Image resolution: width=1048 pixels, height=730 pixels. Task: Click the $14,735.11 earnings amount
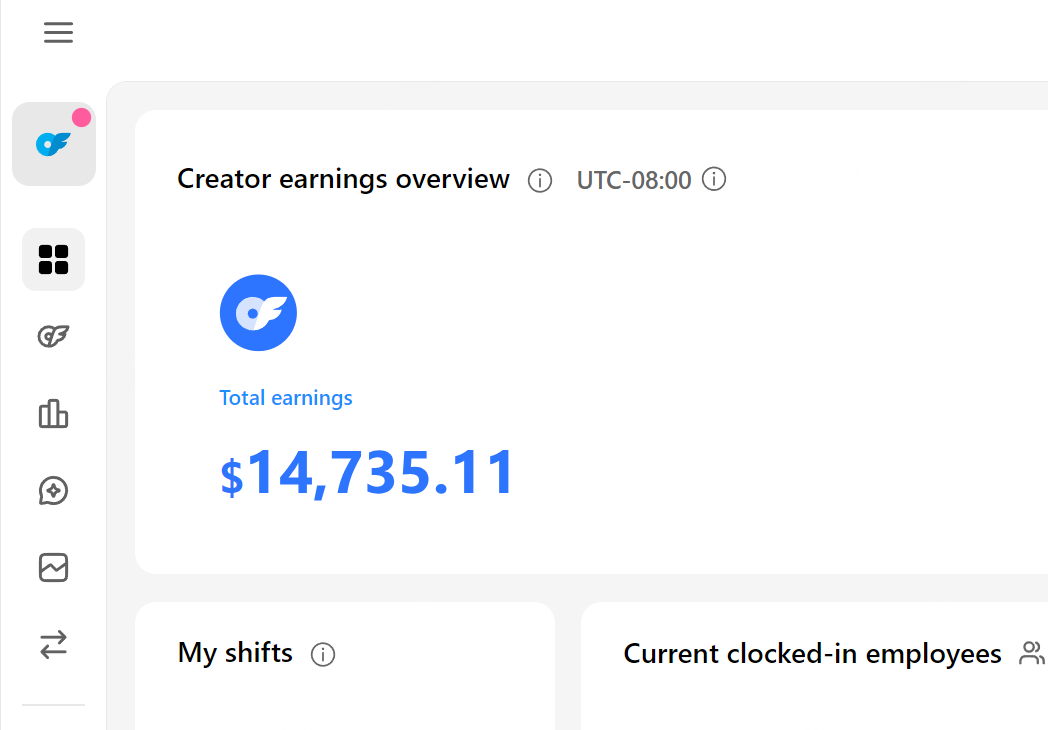point(367,473)
